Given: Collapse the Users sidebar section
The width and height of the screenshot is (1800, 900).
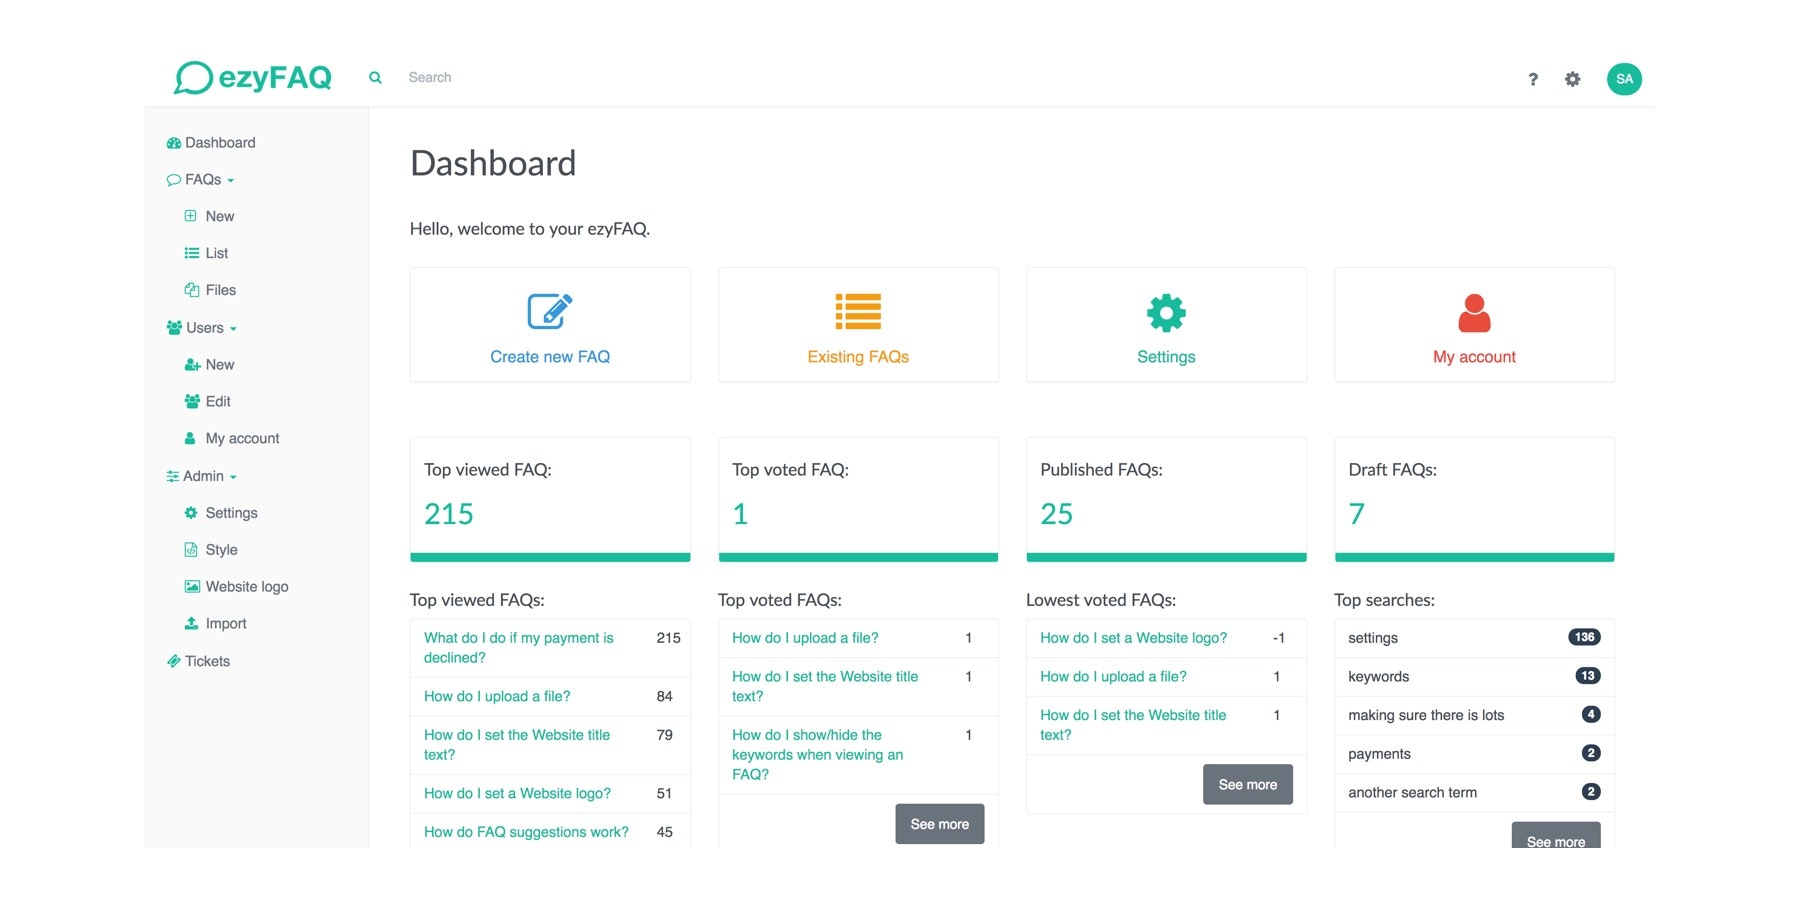Looking at the screenshot, I should coord(201,328).
